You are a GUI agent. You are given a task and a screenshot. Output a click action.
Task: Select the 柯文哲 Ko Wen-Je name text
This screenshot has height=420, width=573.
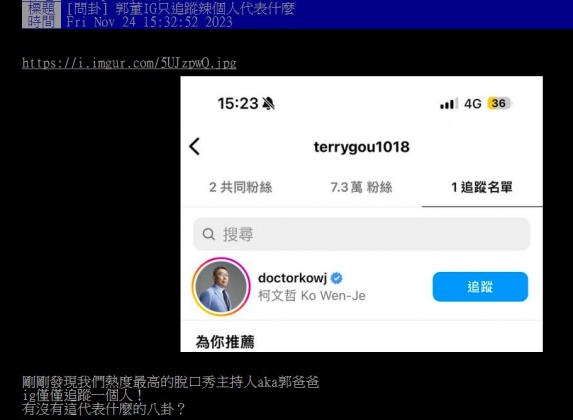click(x=312, y=295)
